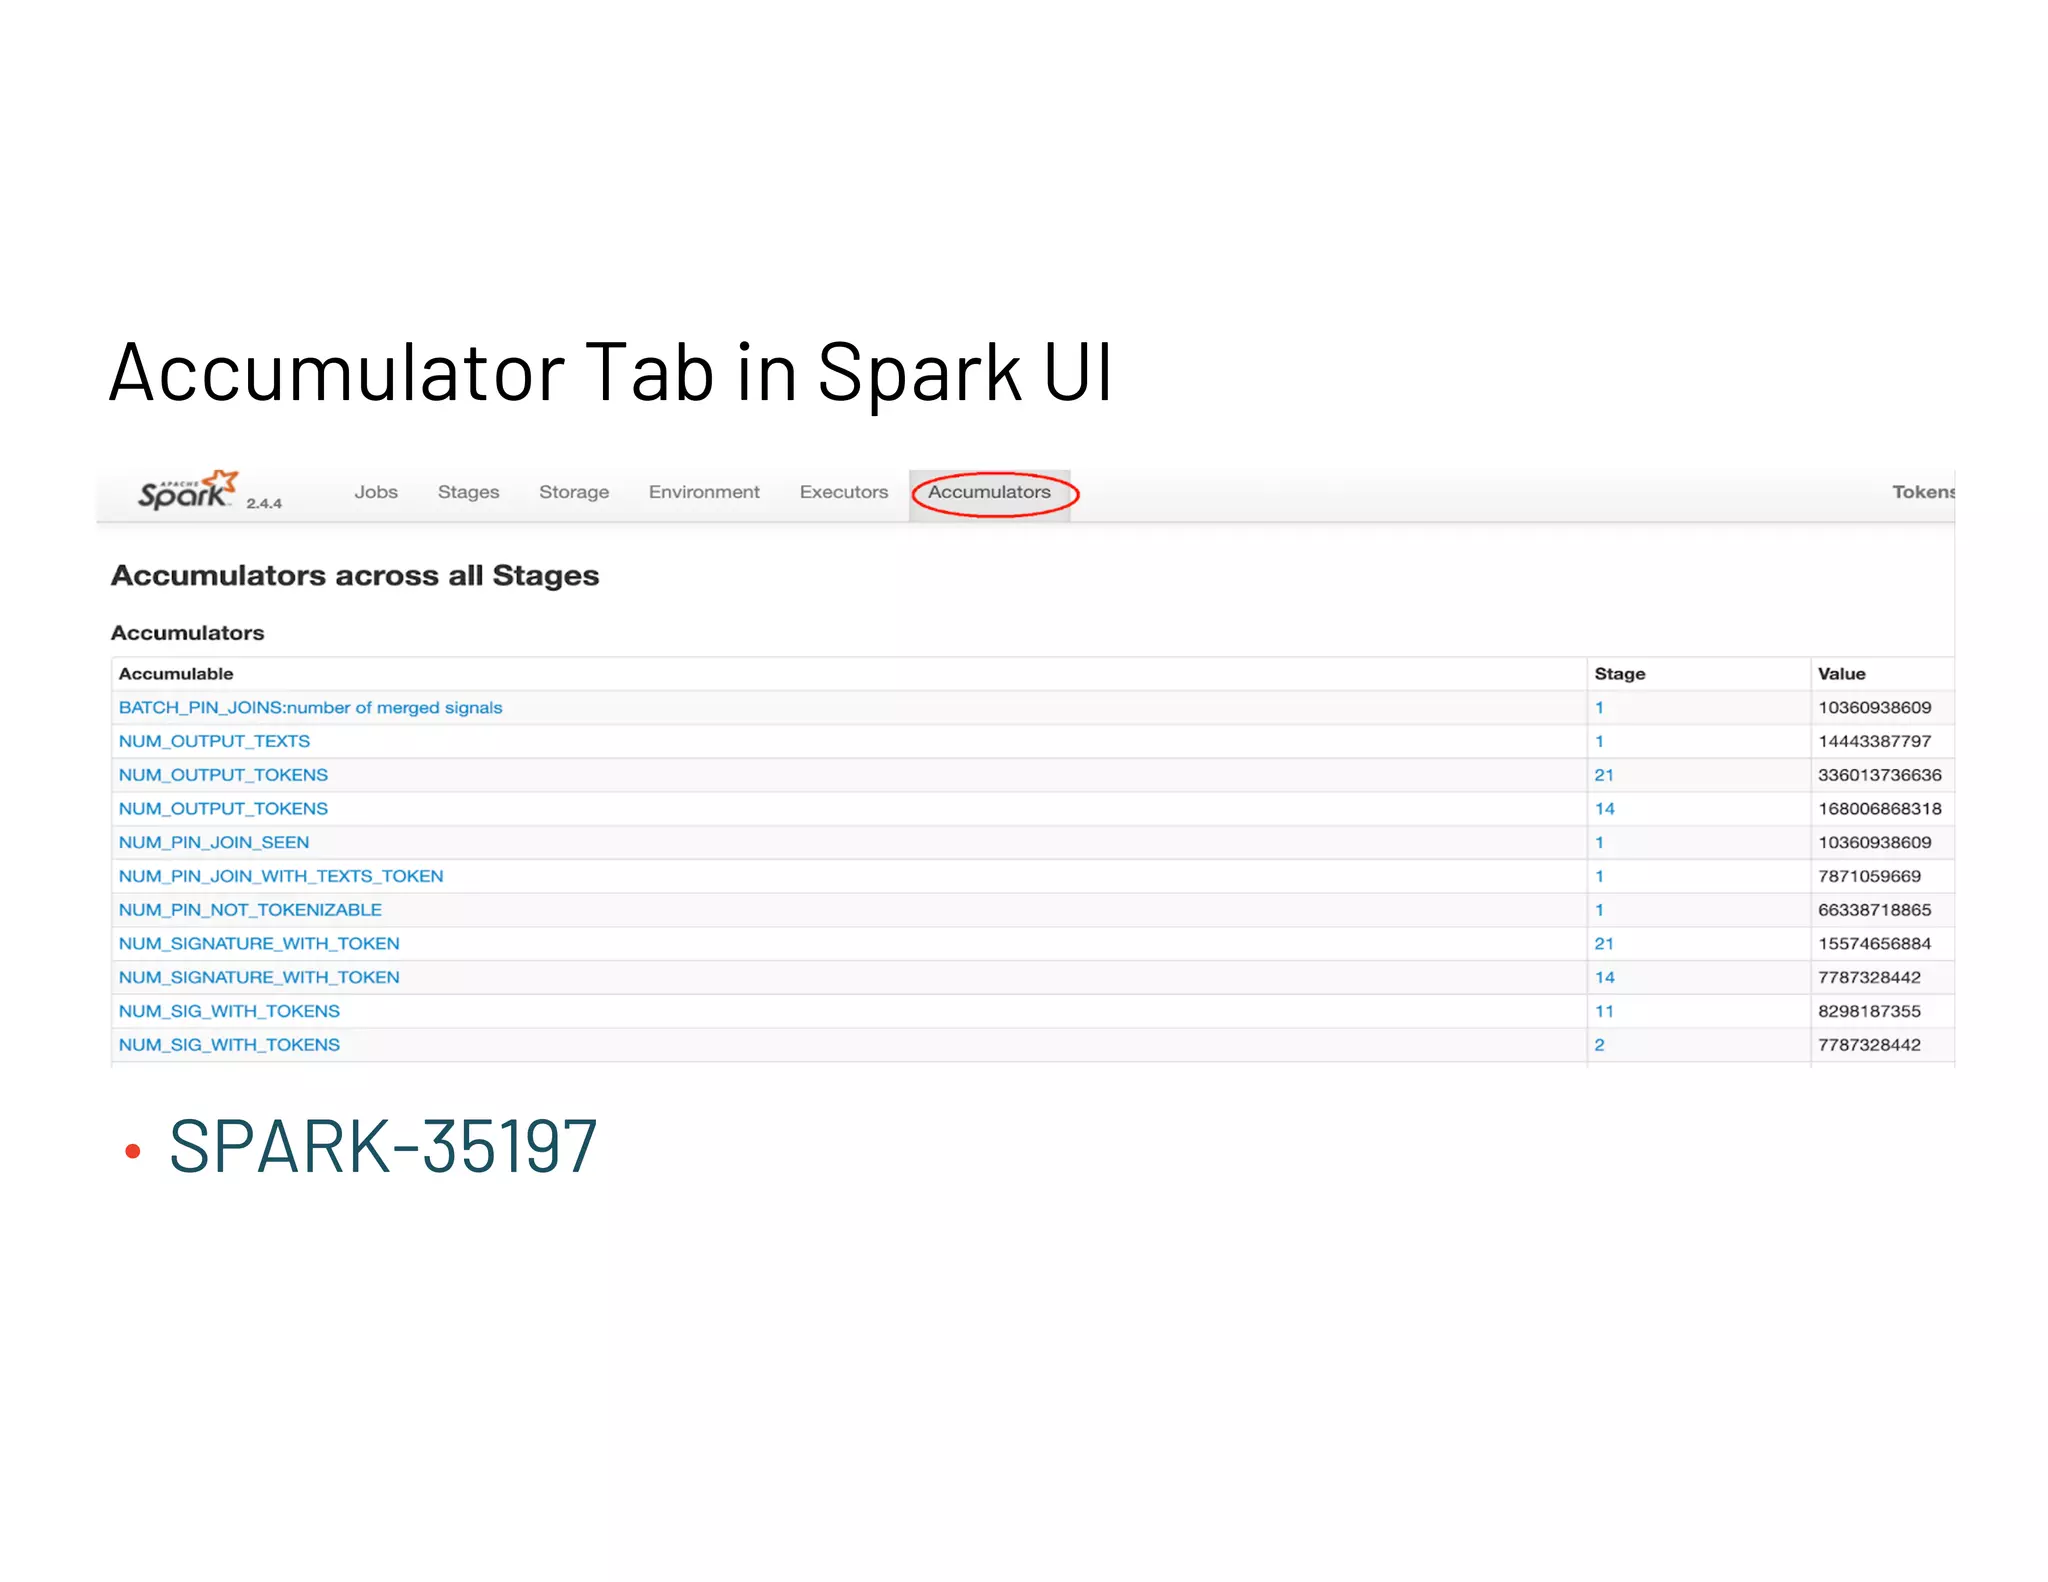2048x1582 pixels.
Task: Select value 15574656884
Action: [1874, 944]
